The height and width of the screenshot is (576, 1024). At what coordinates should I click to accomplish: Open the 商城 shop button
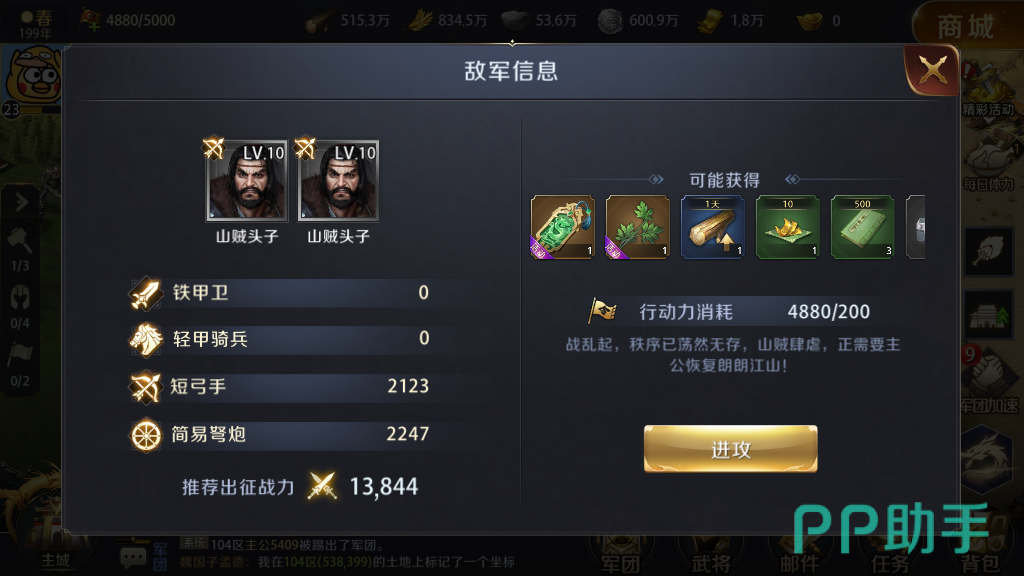pos(965,26)
